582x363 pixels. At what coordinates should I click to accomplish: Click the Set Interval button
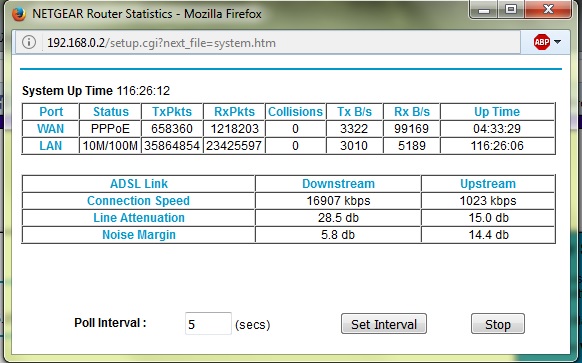coord(384,324)
